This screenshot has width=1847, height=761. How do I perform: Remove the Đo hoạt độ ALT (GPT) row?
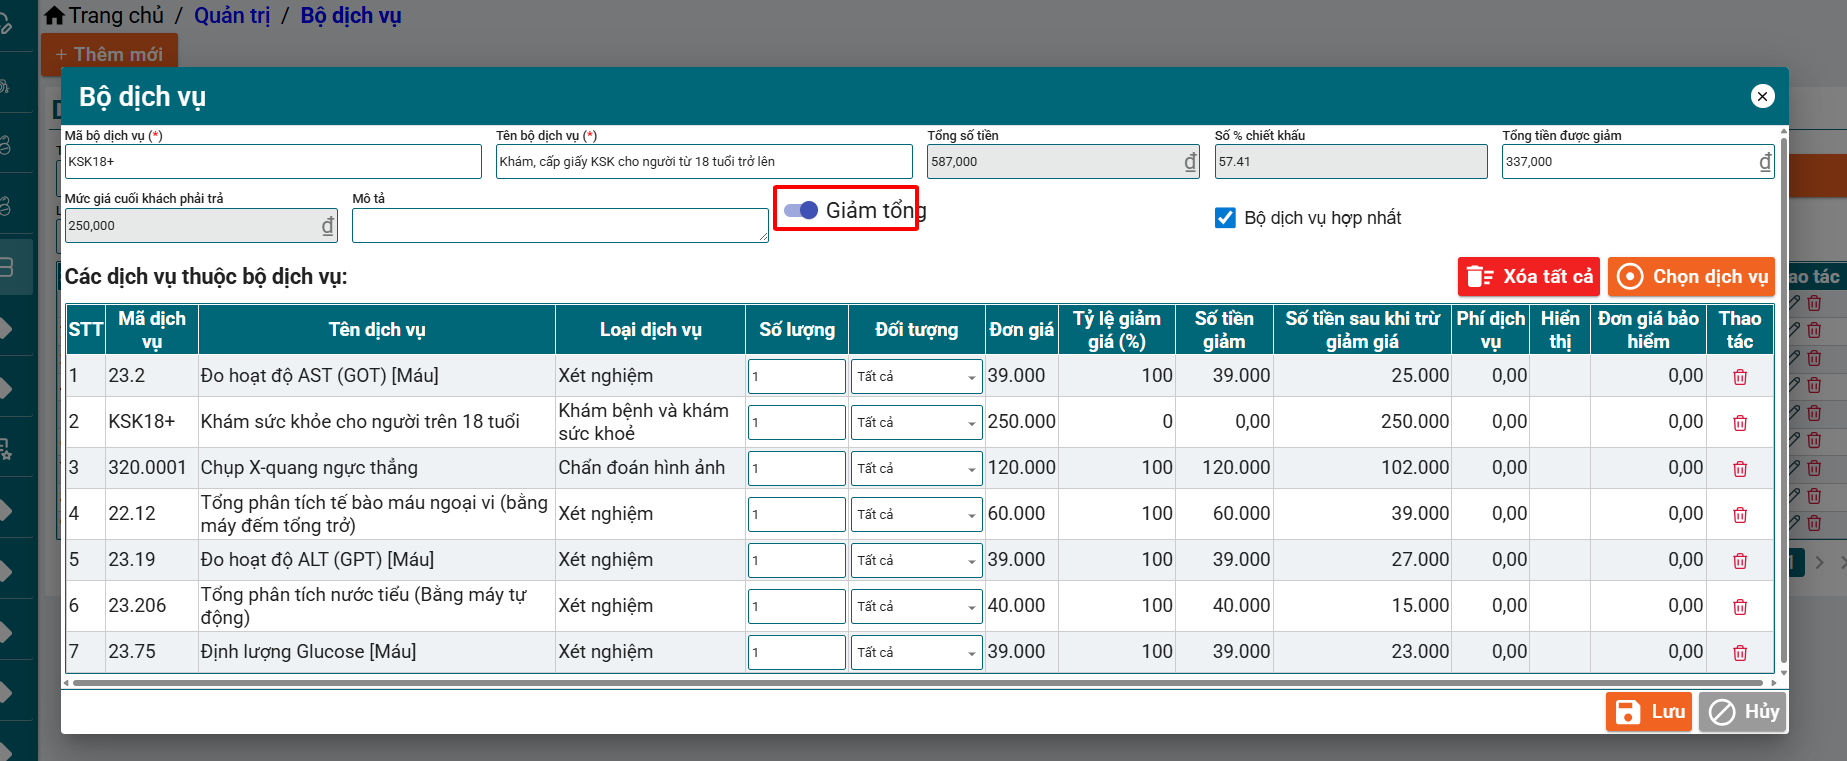(1740, 561)
